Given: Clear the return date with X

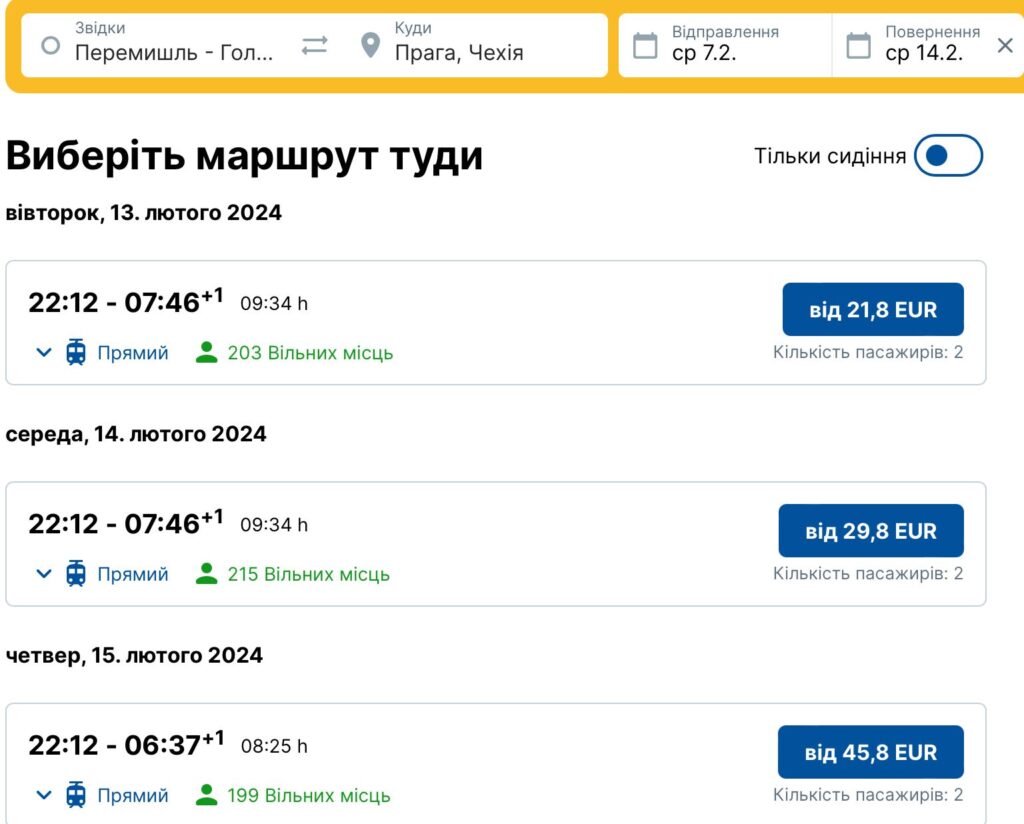Looking at the screenshot, I should [1005, 45].
